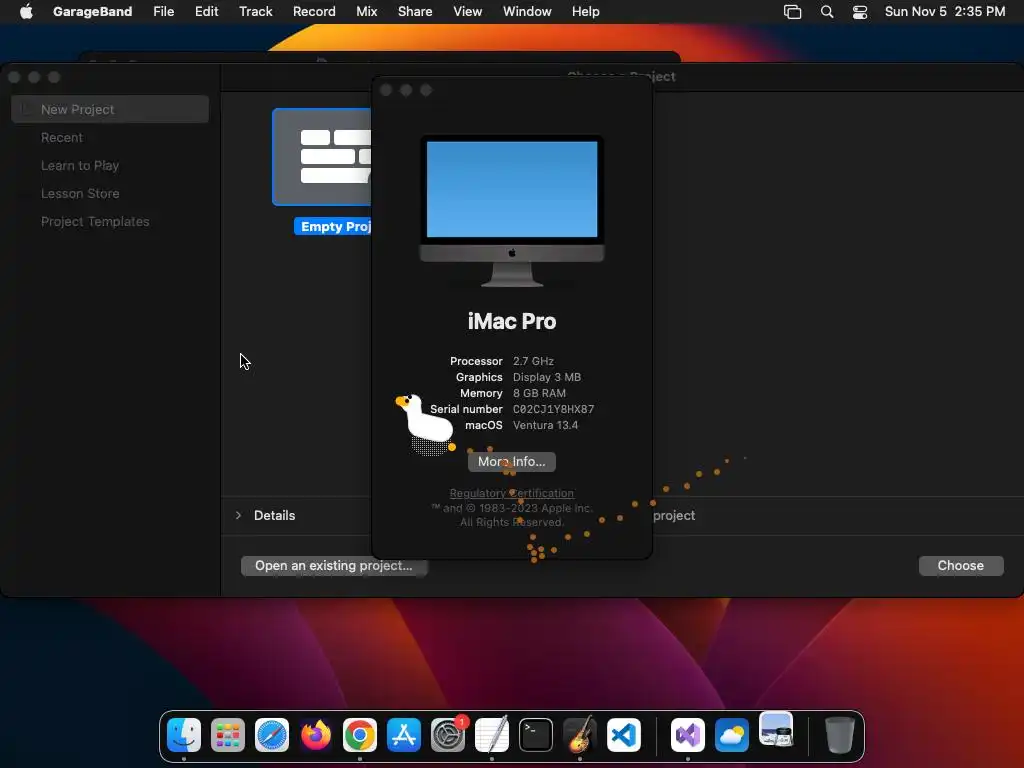Open the File menu

coord(163,11)
